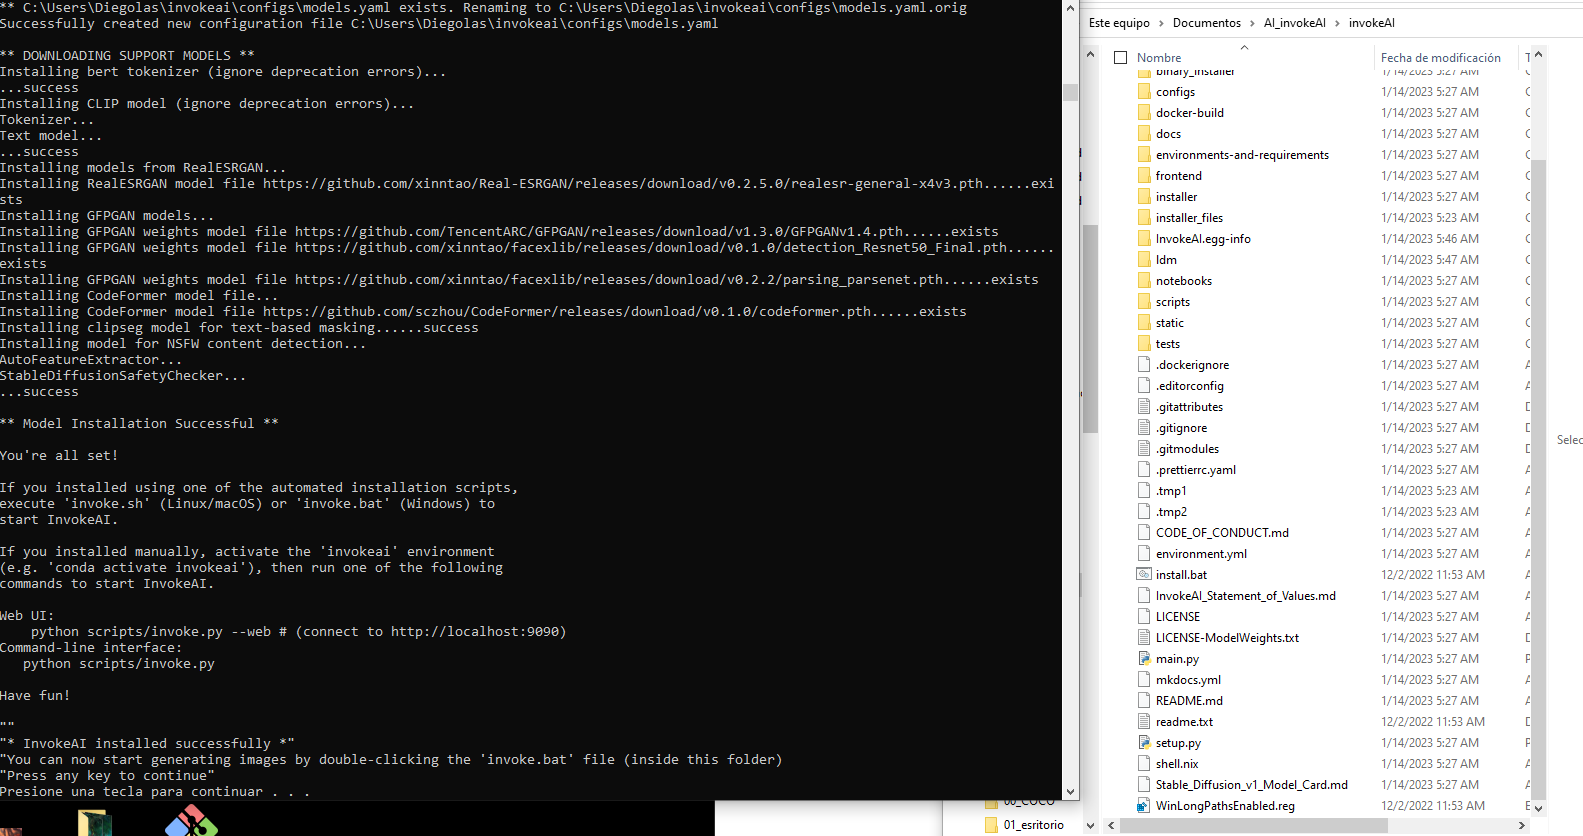
Task: Select the tests folder icon
Action: 1144,344
